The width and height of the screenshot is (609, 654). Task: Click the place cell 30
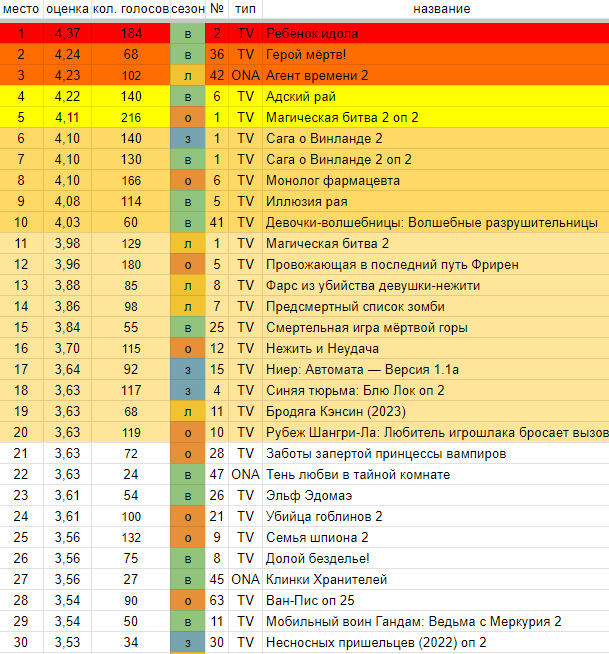click(21, 642)
